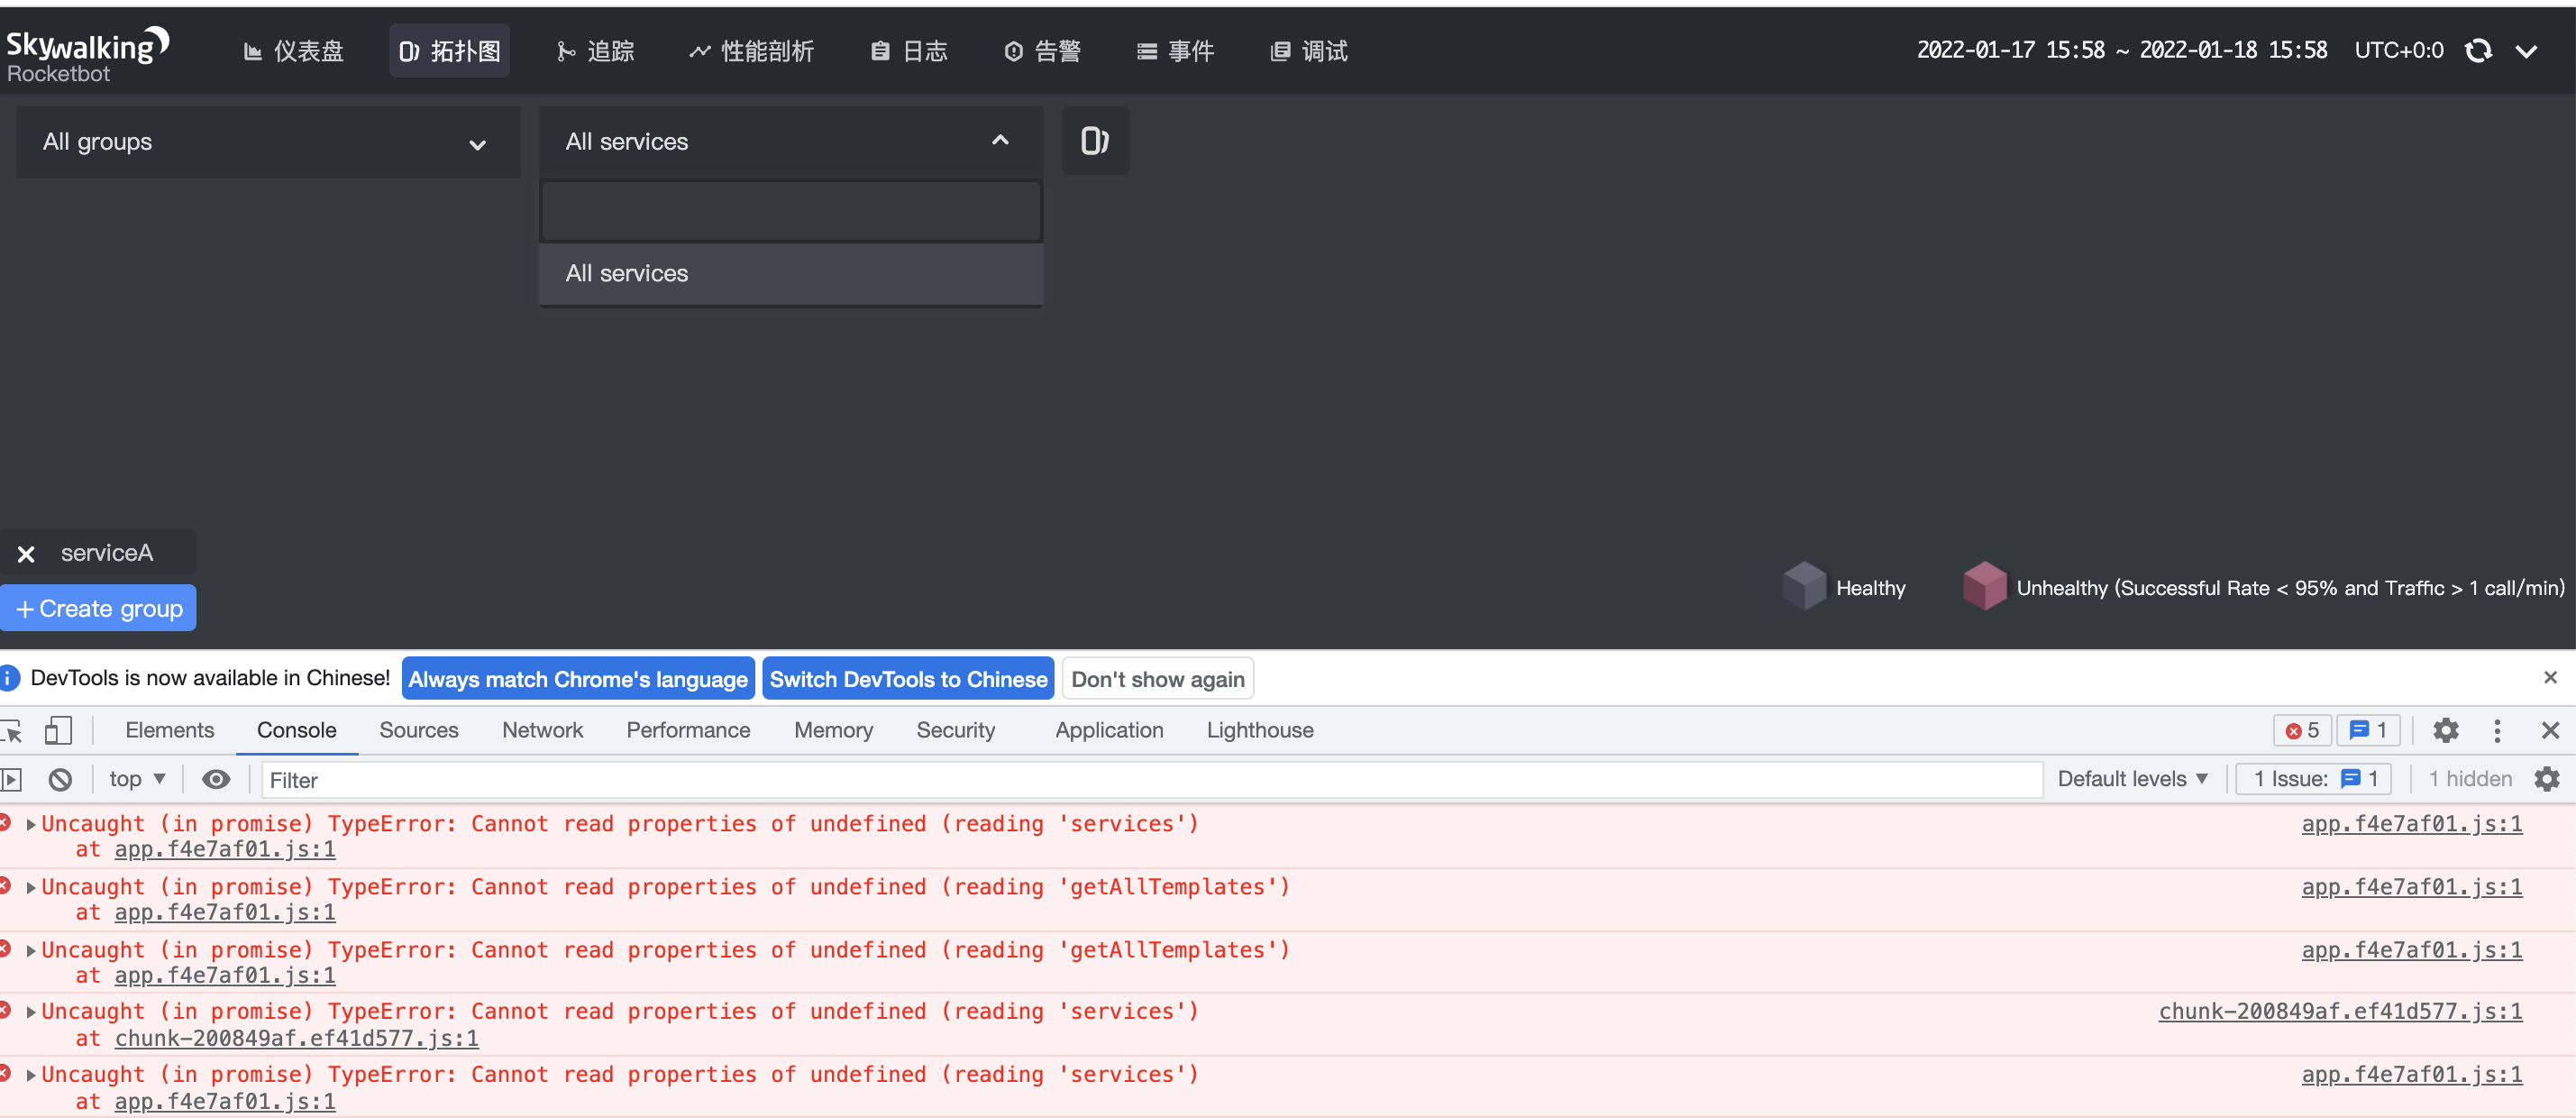This screenshot has height=1118, width=2576.
Task: Click the red error counter badge in DevTools
Action: coord(2301,730)
